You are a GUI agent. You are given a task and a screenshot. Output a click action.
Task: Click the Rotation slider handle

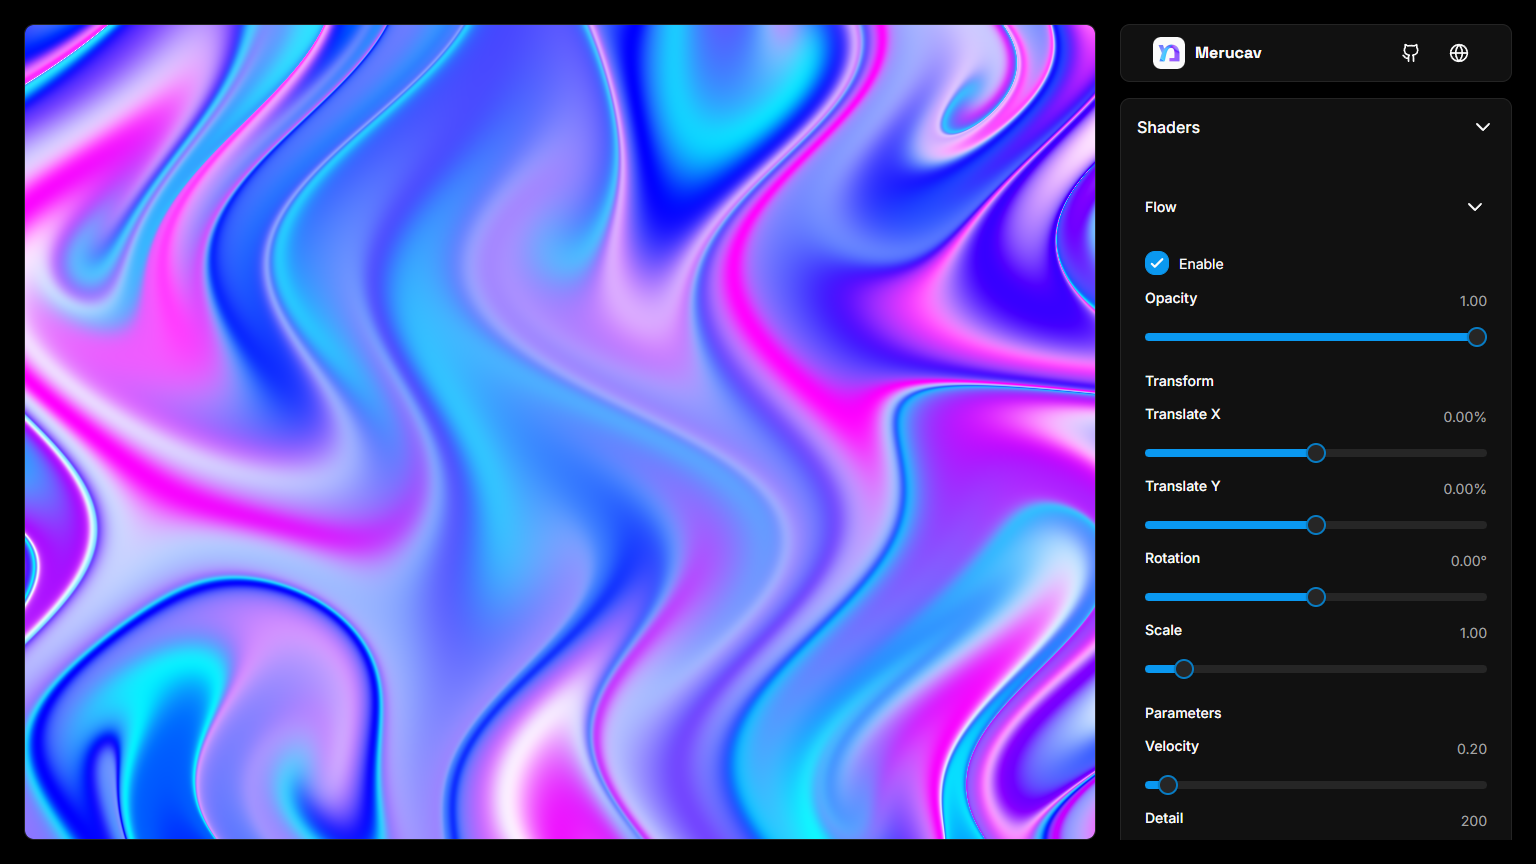pos(1316,597)
